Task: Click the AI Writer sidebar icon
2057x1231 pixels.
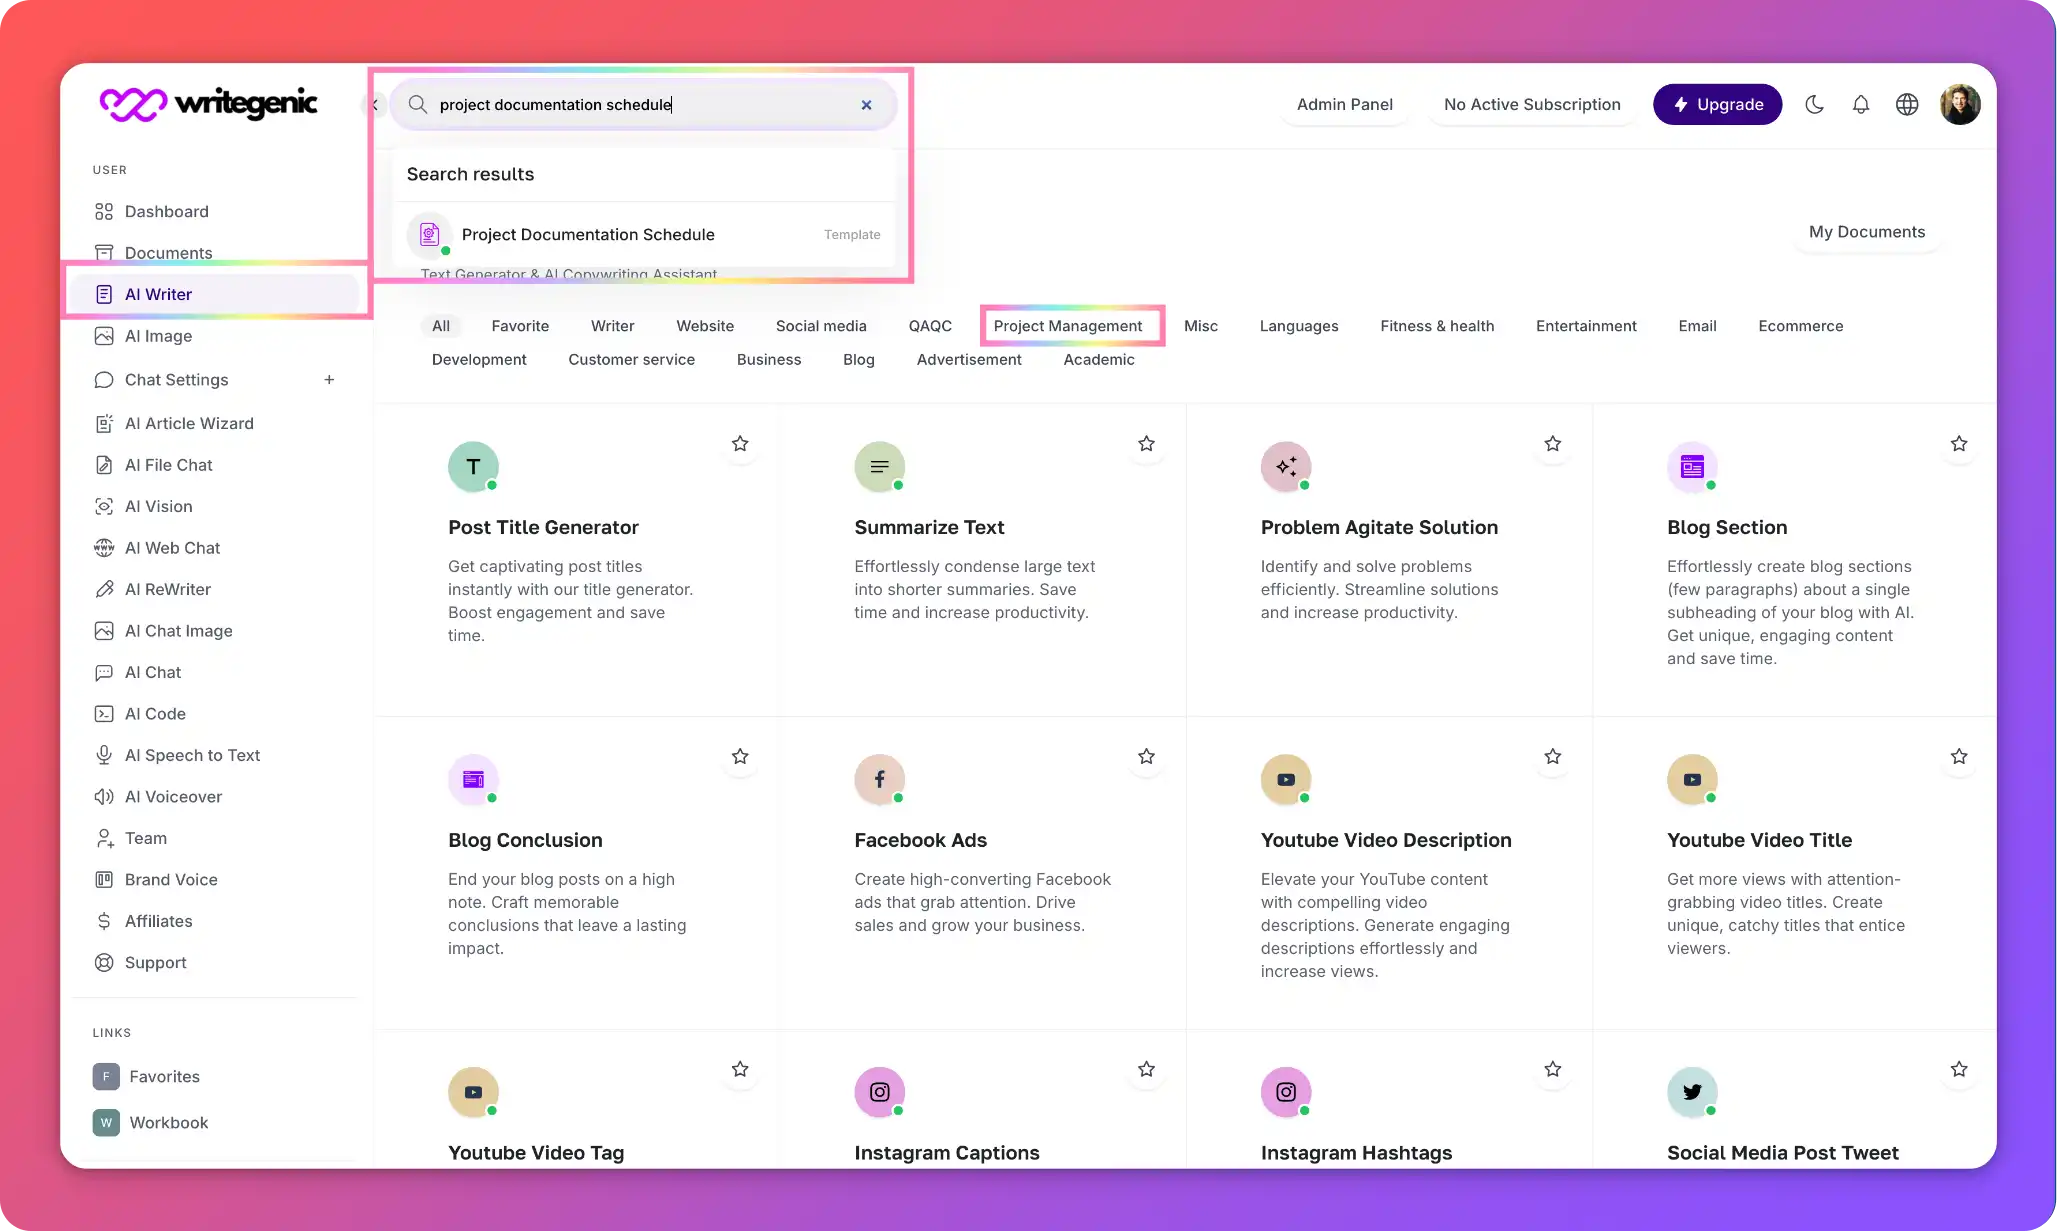Action: tap(104, 293)
